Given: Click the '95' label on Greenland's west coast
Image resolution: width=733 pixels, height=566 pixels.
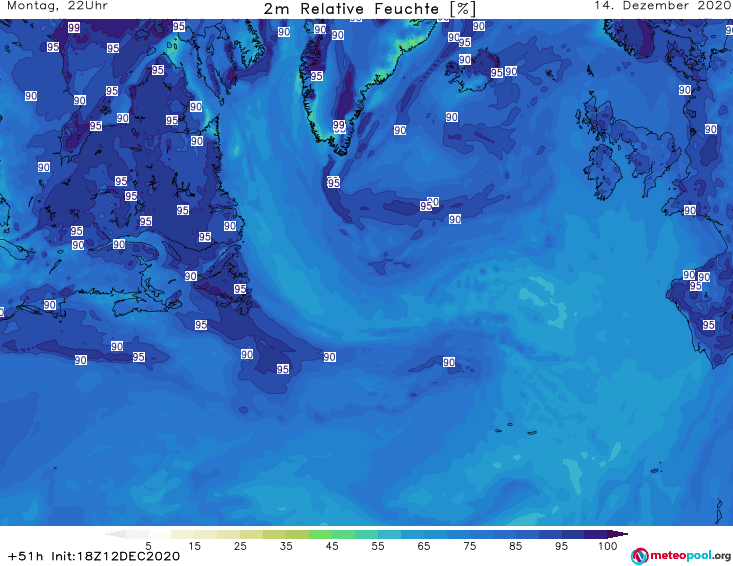Looking at the screenshot, I should pyautogui.click(x=316, y=76).
